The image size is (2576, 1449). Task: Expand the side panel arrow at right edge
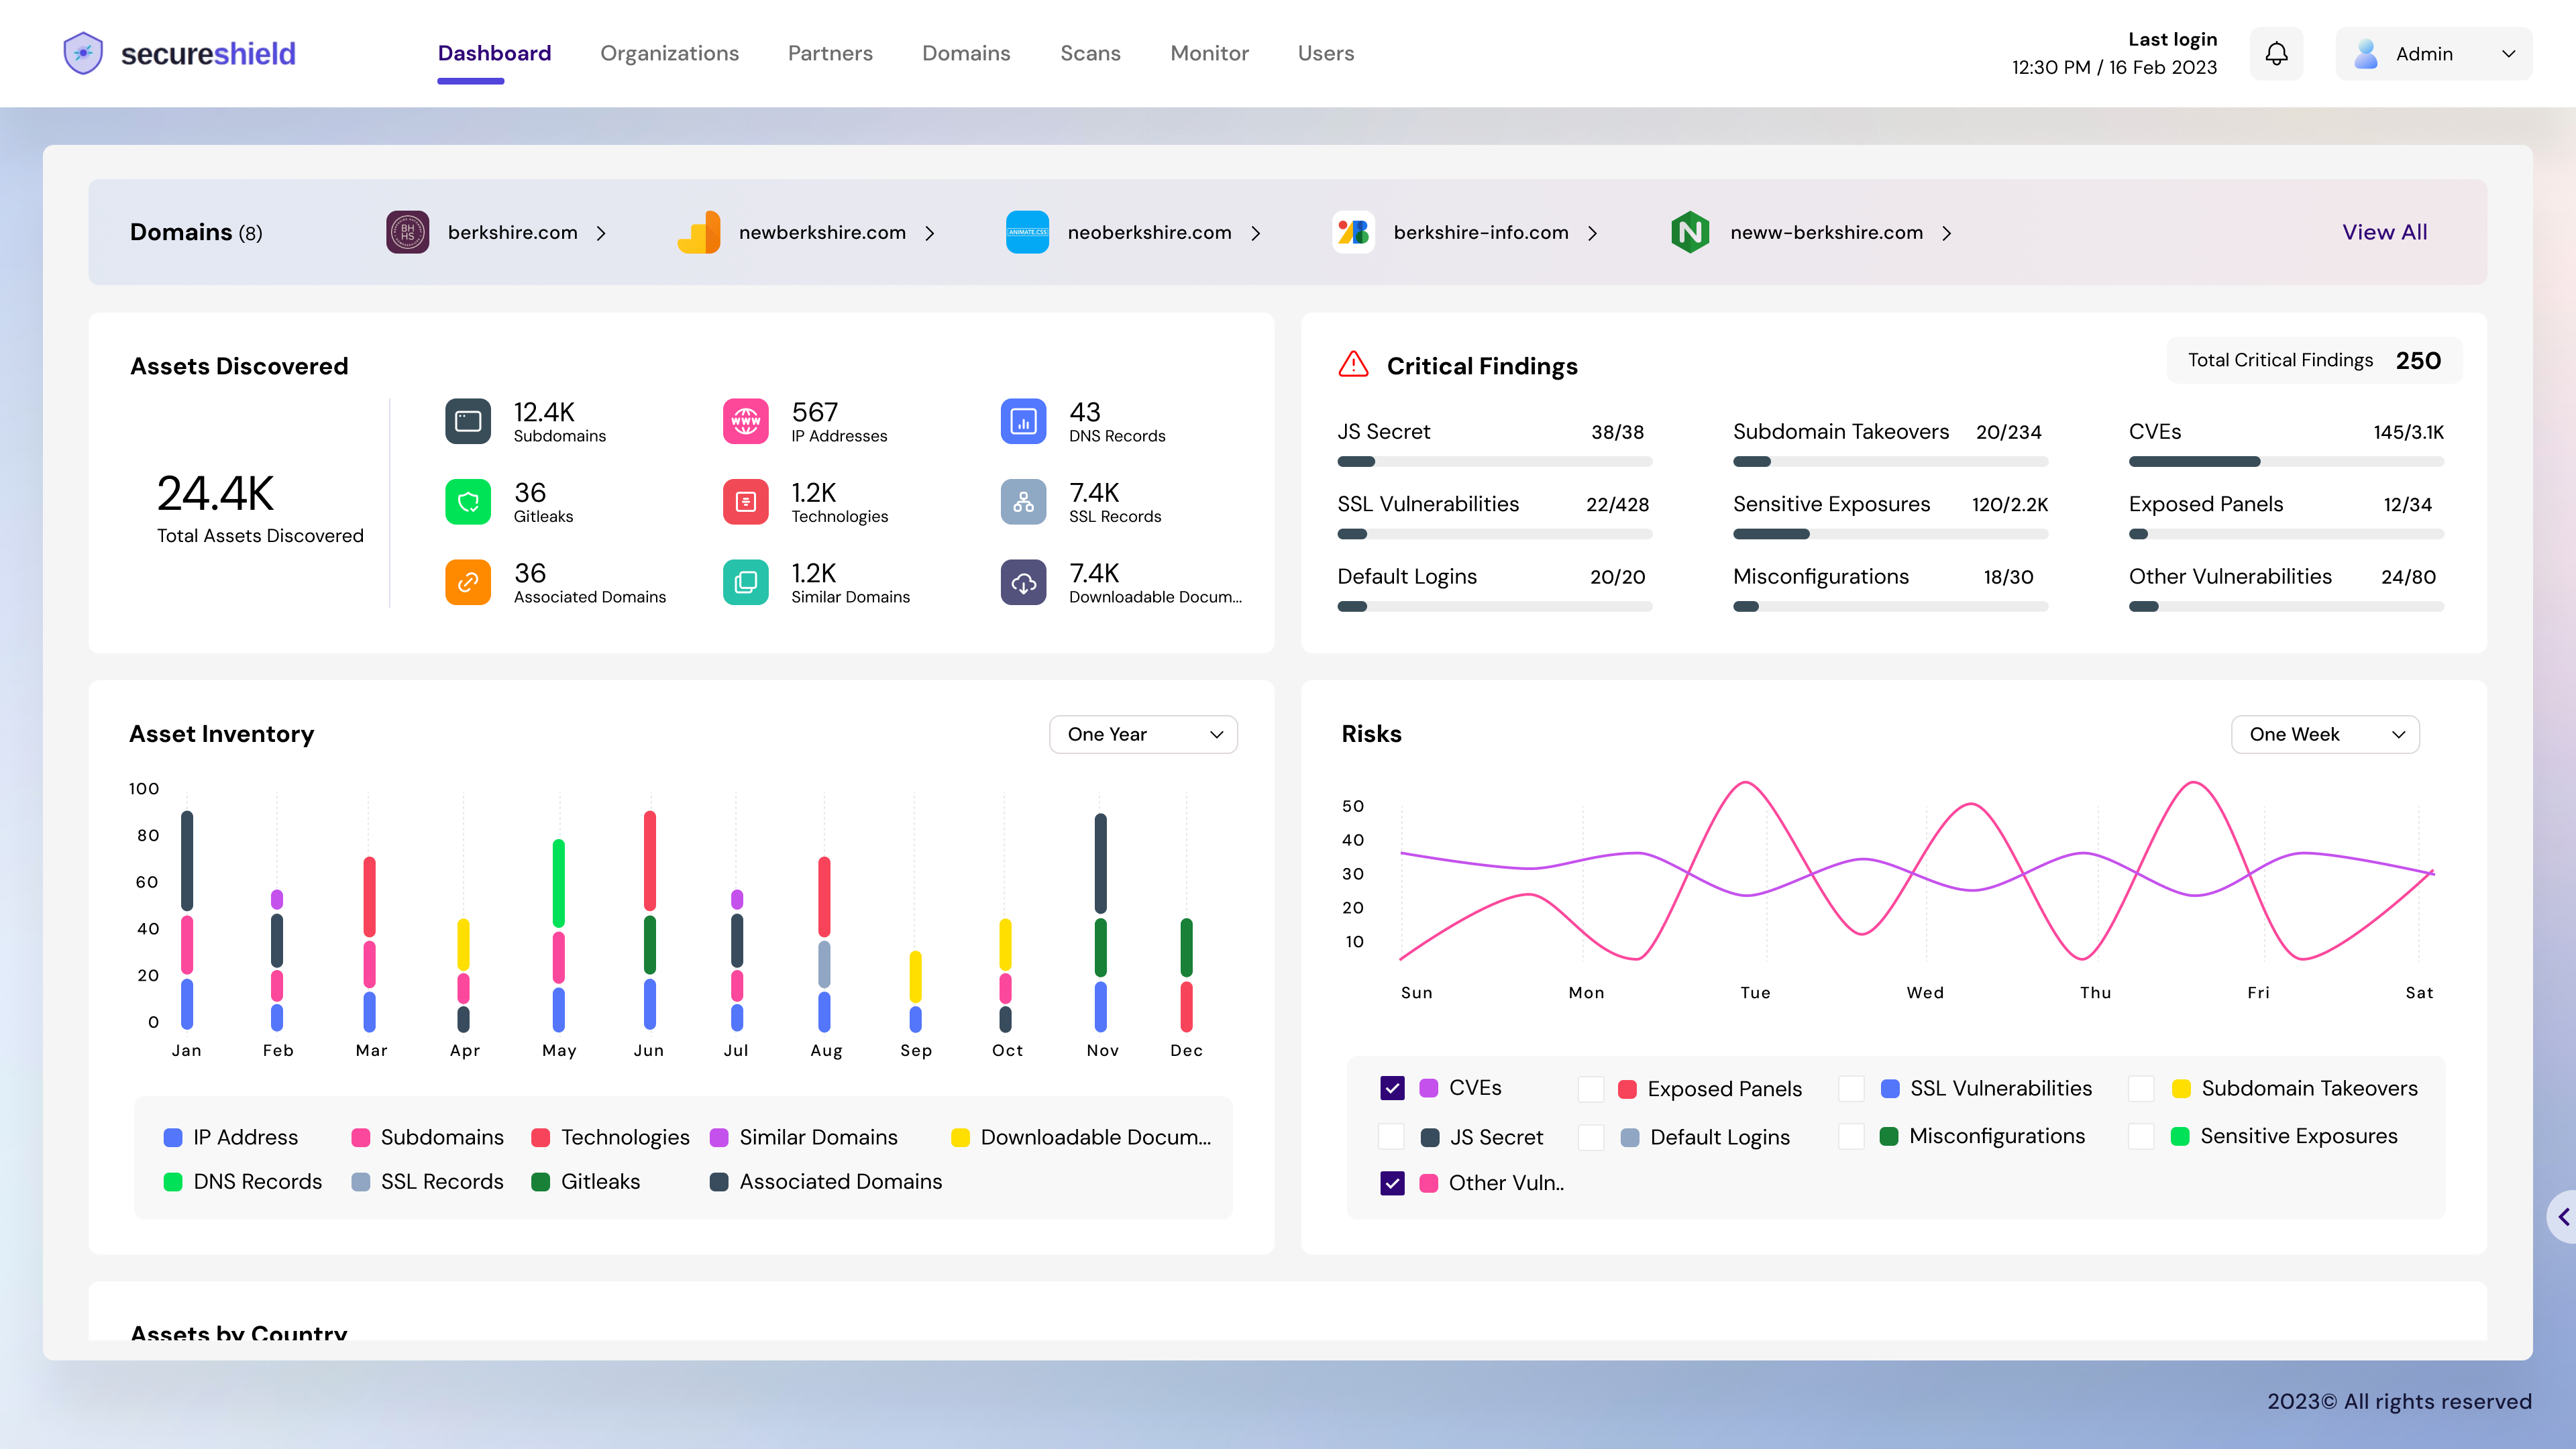[x=2563, y=1217]
